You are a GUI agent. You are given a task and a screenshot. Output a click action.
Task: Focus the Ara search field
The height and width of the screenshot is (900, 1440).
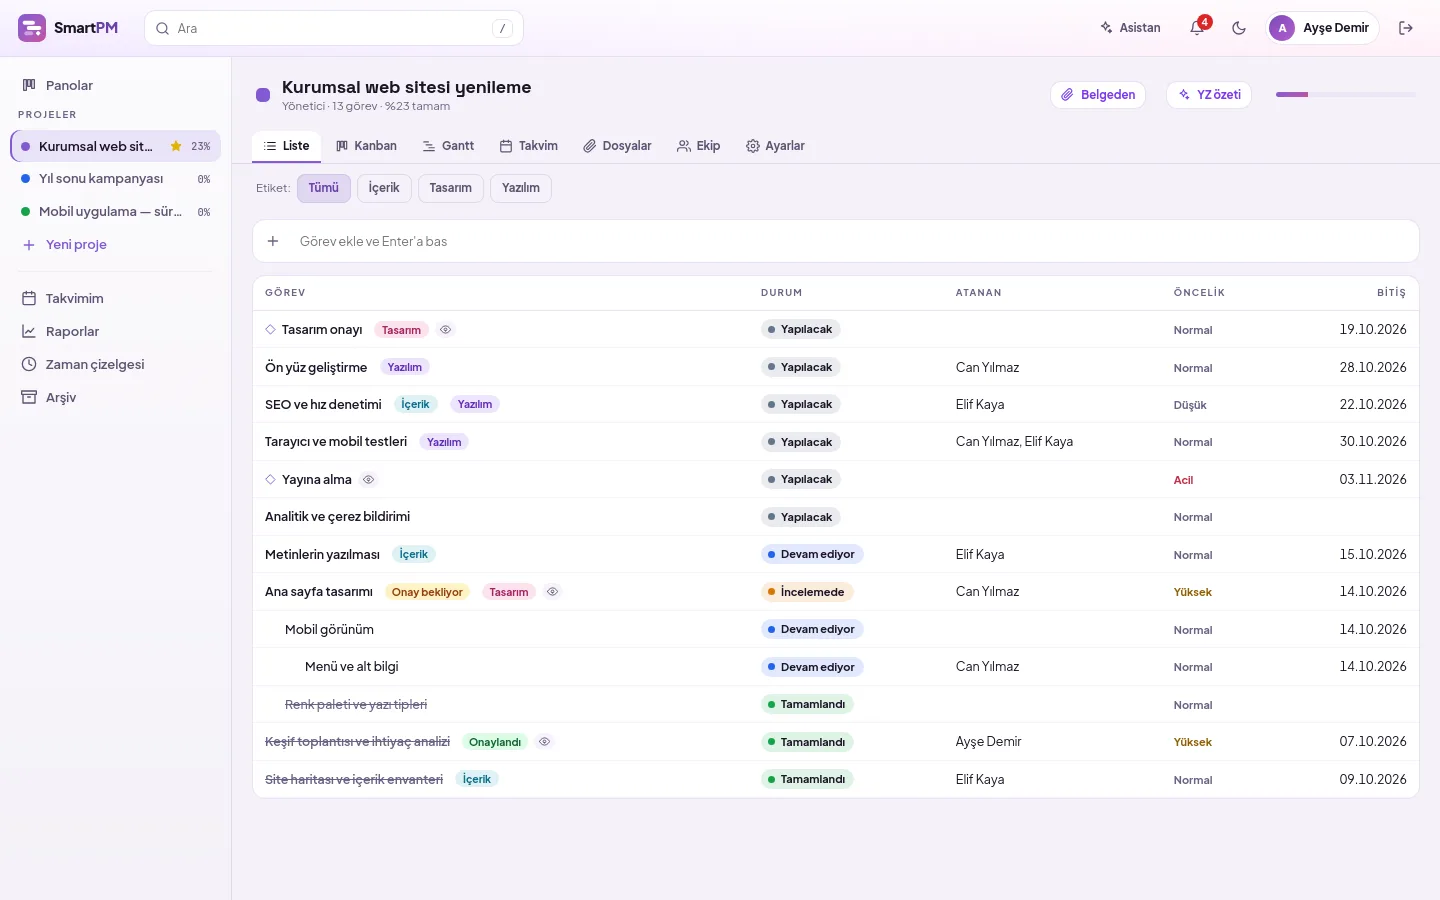334,28
